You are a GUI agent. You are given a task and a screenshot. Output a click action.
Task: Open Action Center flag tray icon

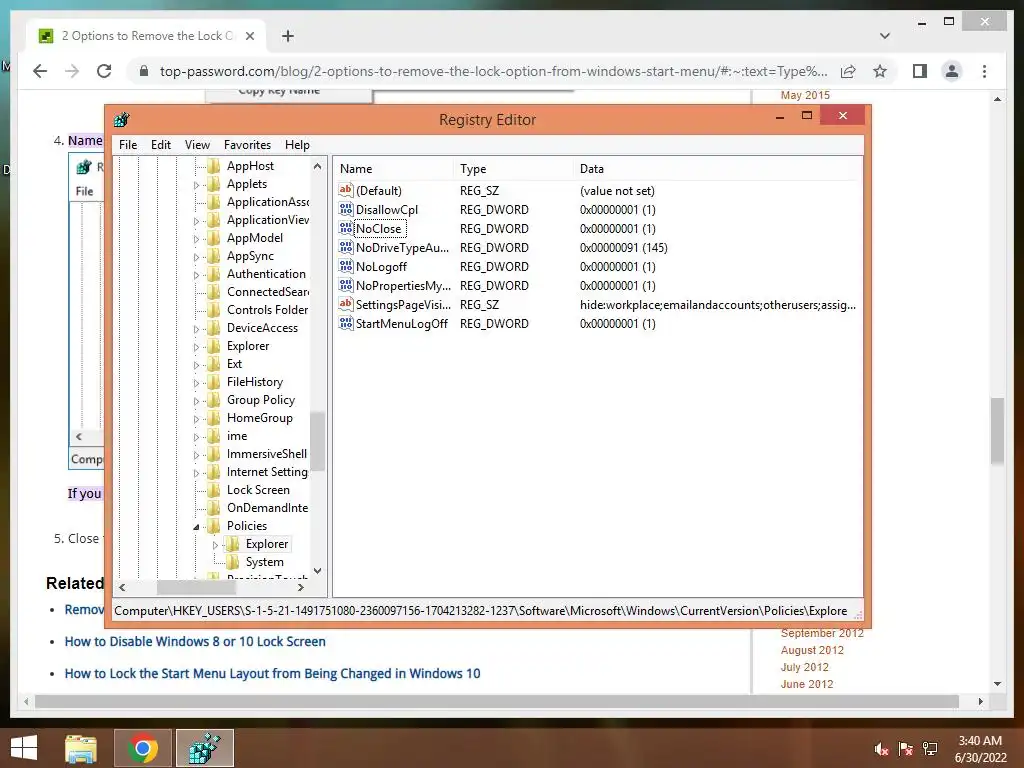pyautogui.click(x=905, y=749)
